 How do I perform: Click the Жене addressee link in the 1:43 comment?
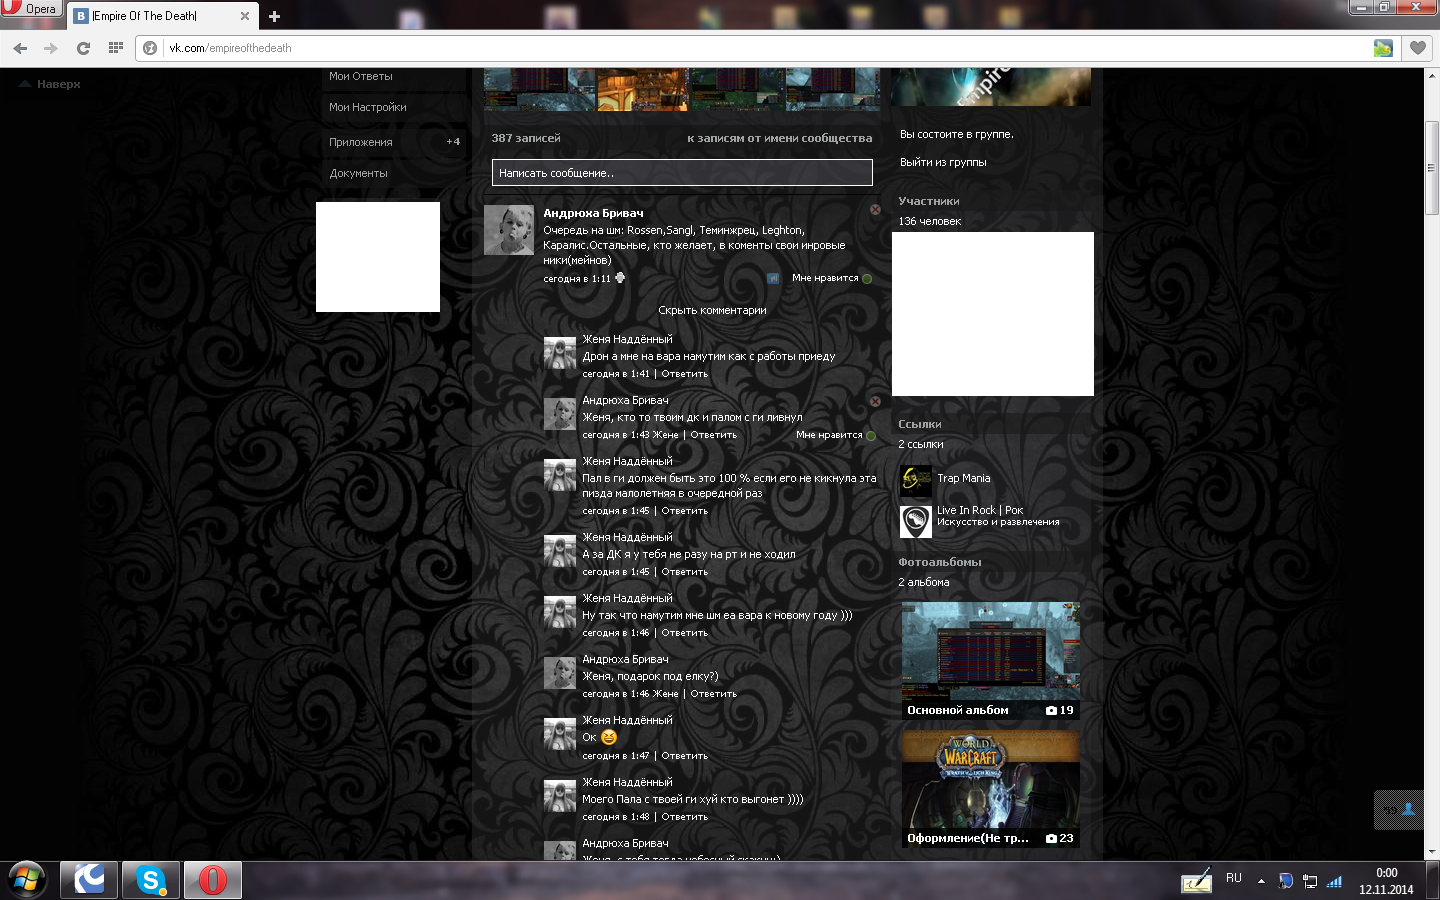666,435
